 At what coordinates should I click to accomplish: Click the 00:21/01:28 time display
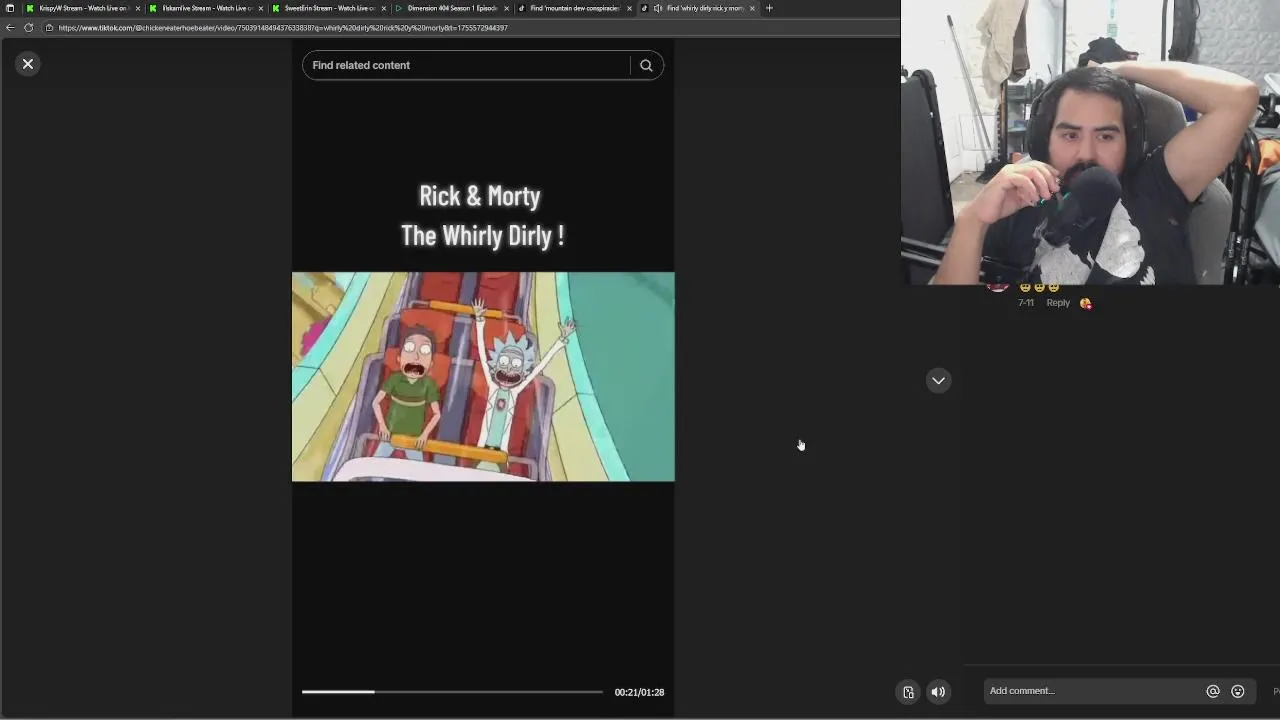(x=639, y=692)
